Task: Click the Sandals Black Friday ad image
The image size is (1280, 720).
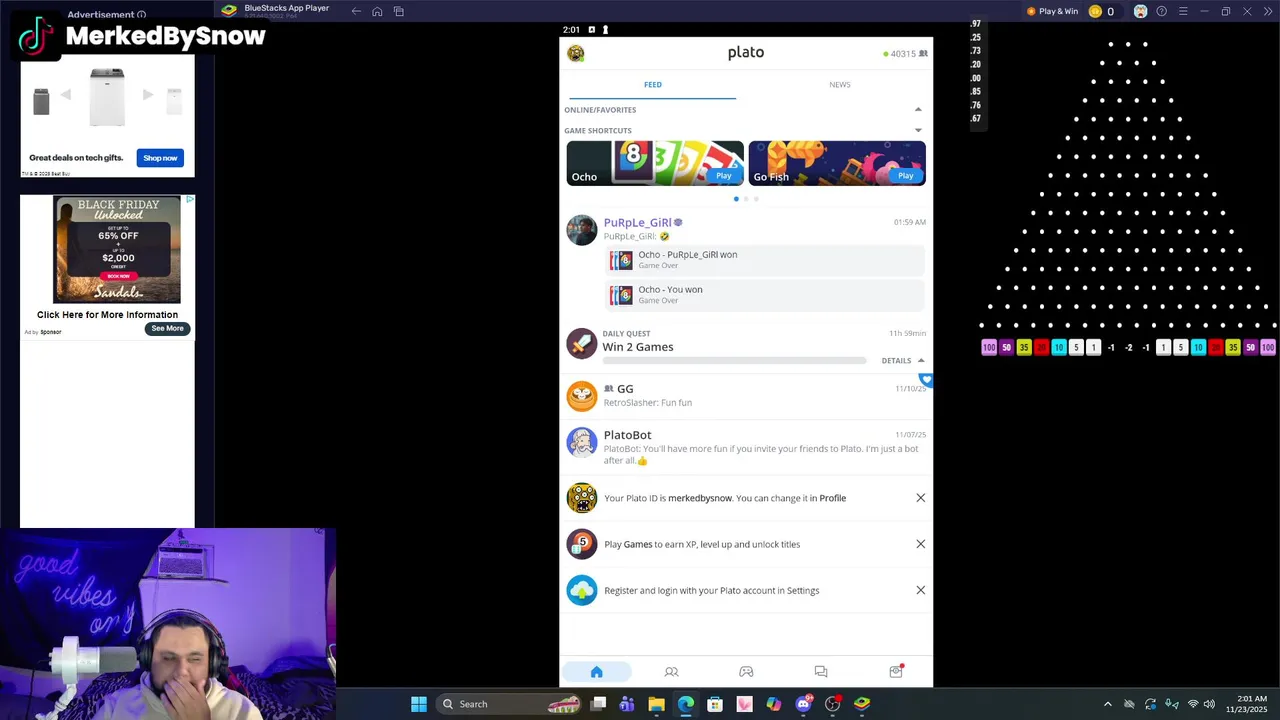Action: click(117, 250)
